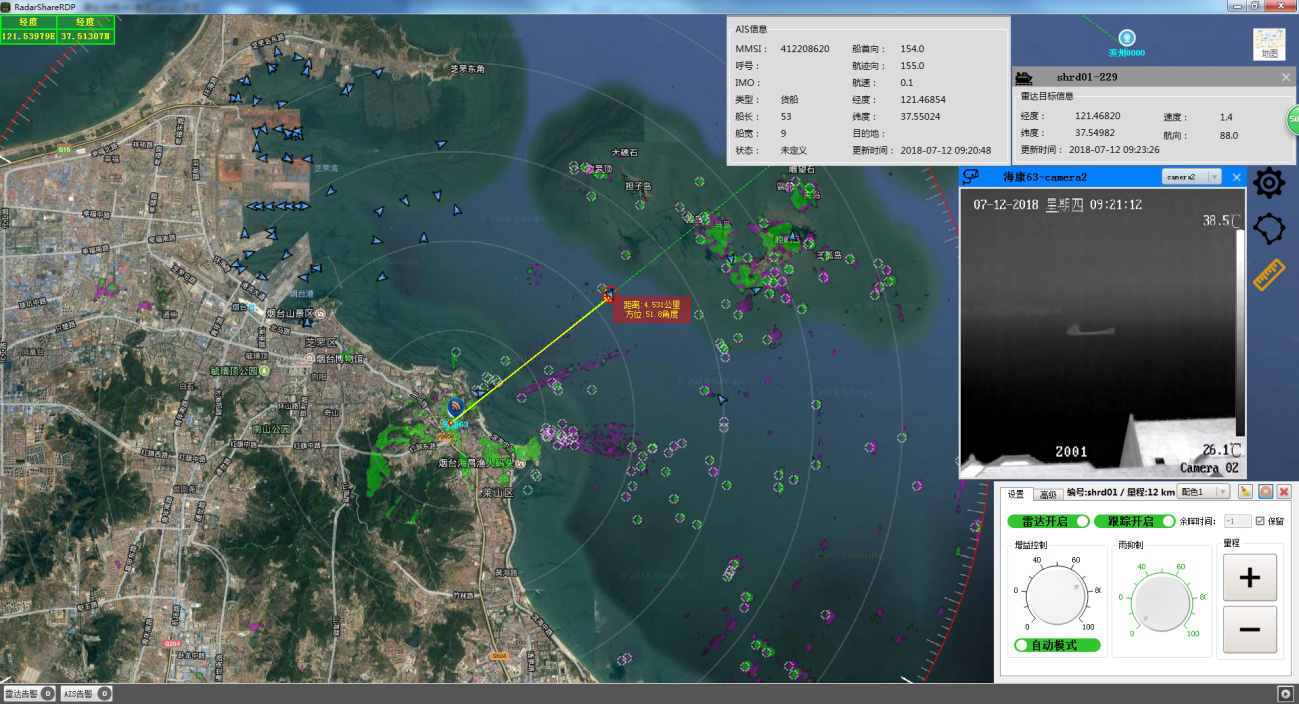Click the broom clear icon in radar panel
This screenshot has width=1299, height=704.
point(1245,492)
